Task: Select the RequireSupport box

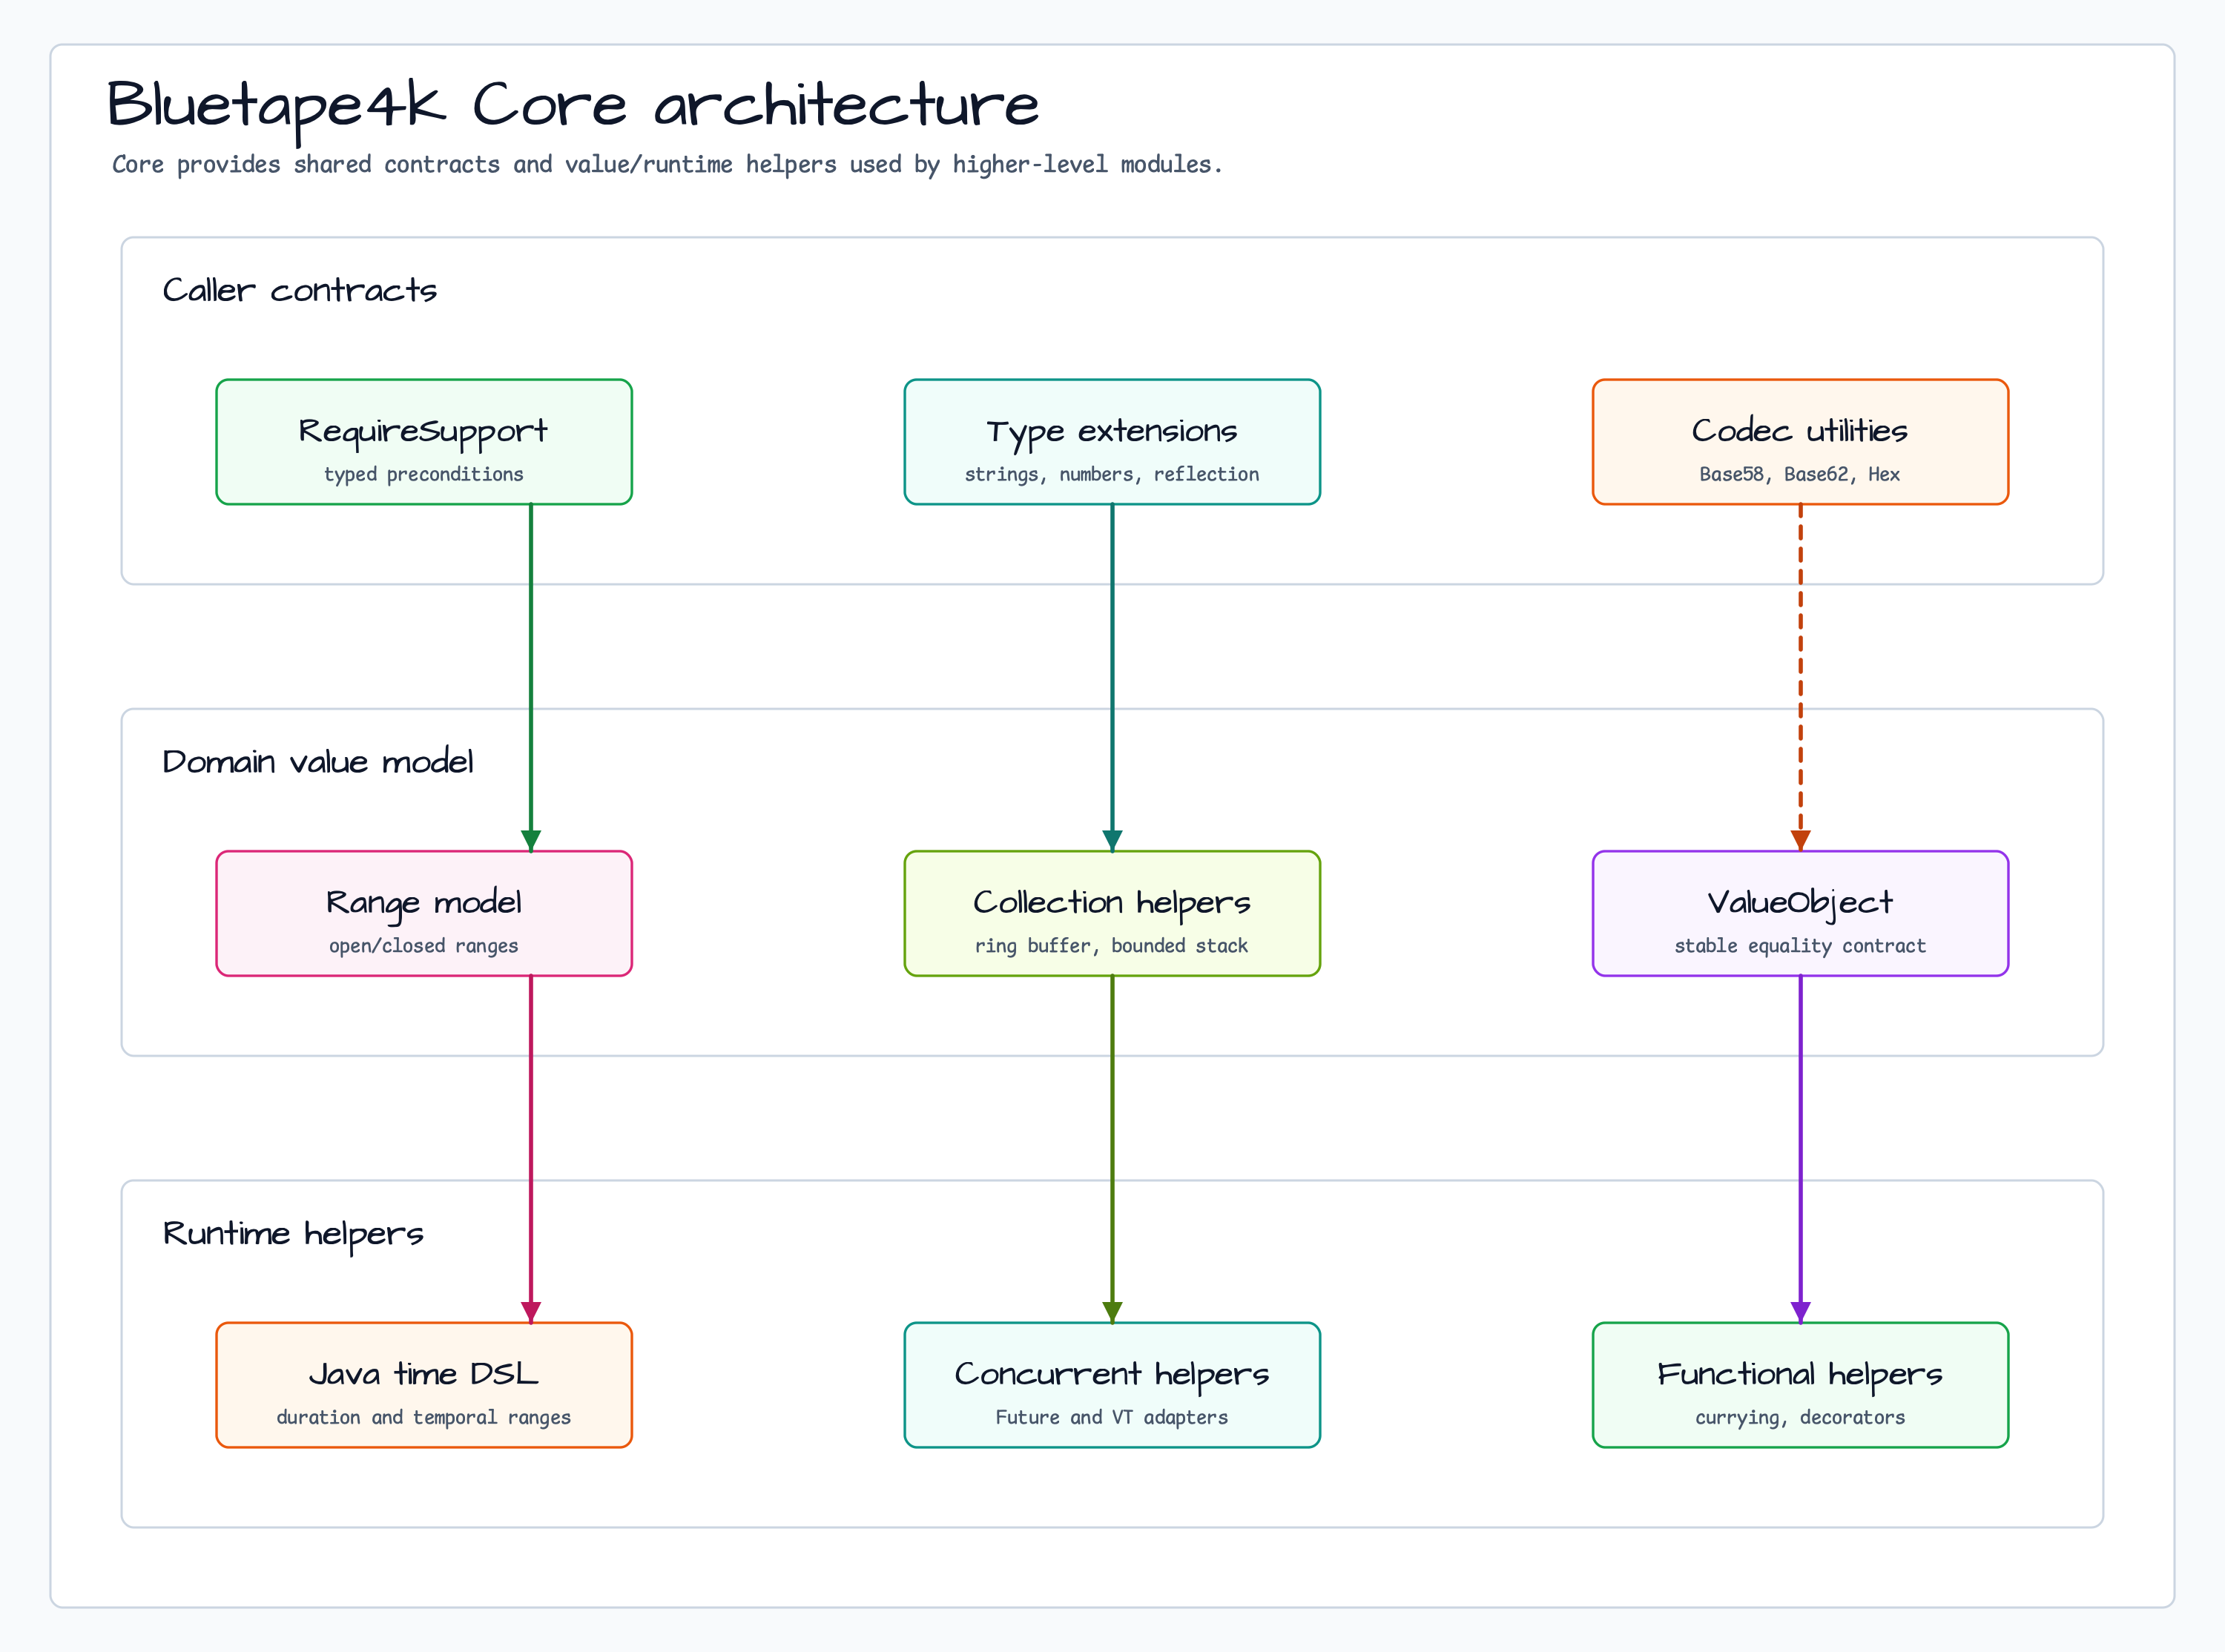Action: pos(424,441)
